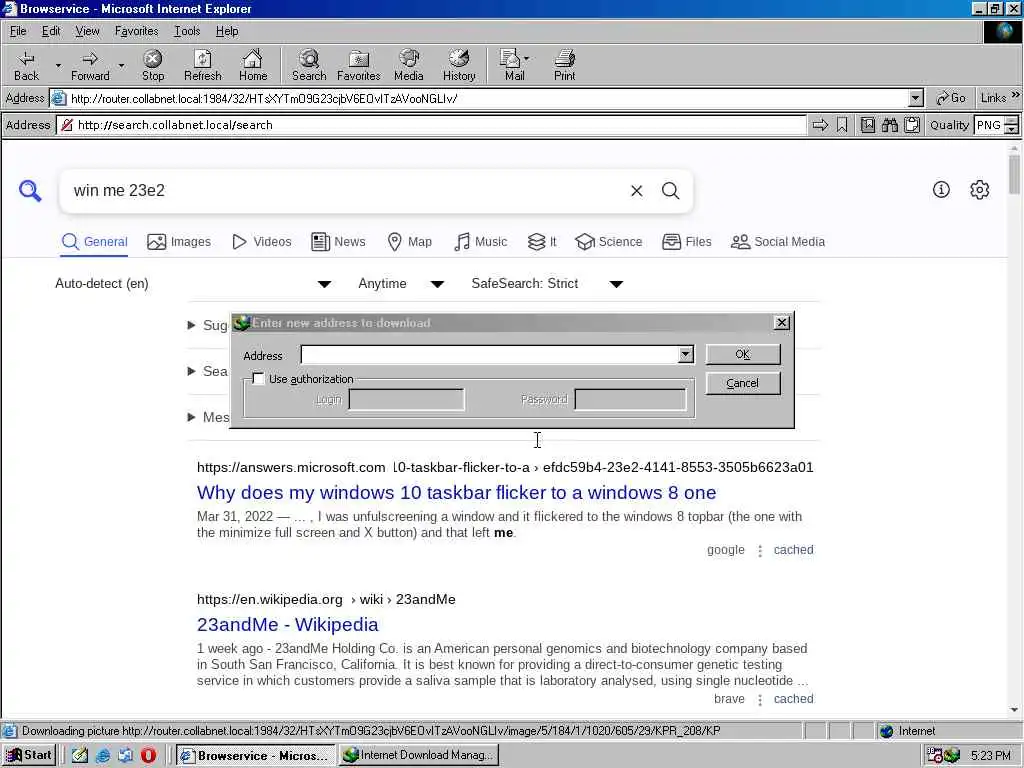The height and width of the screenshot is (768, 1024).
Task: Open the search preferences gear icon
Action: point(980,189)
